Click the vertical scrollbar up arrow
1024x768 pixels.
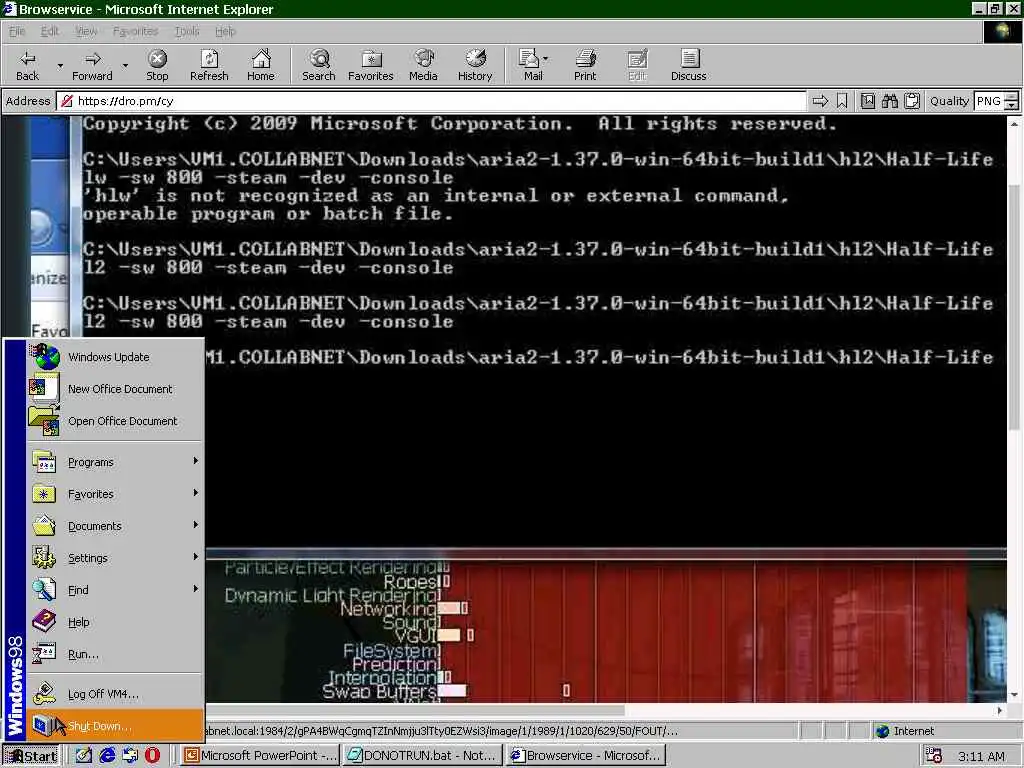1014,123
